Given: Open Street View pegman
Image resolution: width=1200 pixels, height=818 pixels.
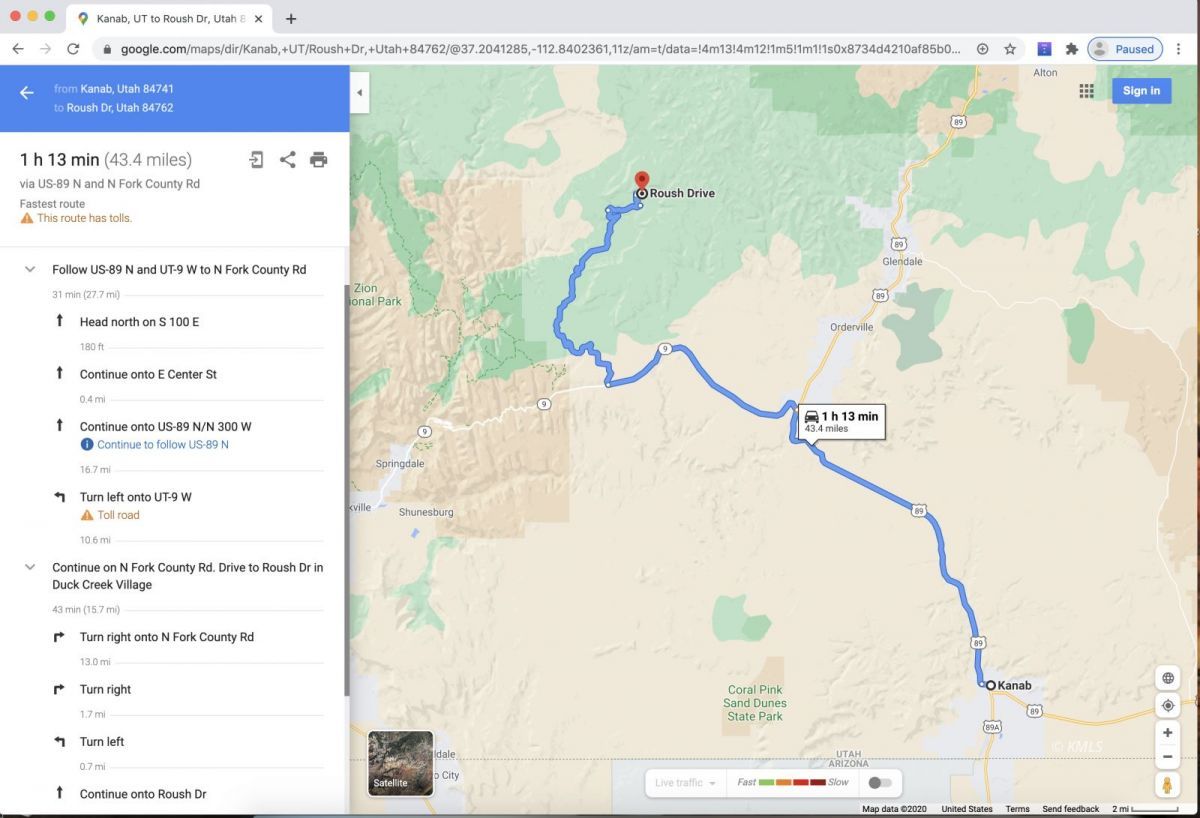Looking at the screenshot, I should click(x=1167, y=784).
